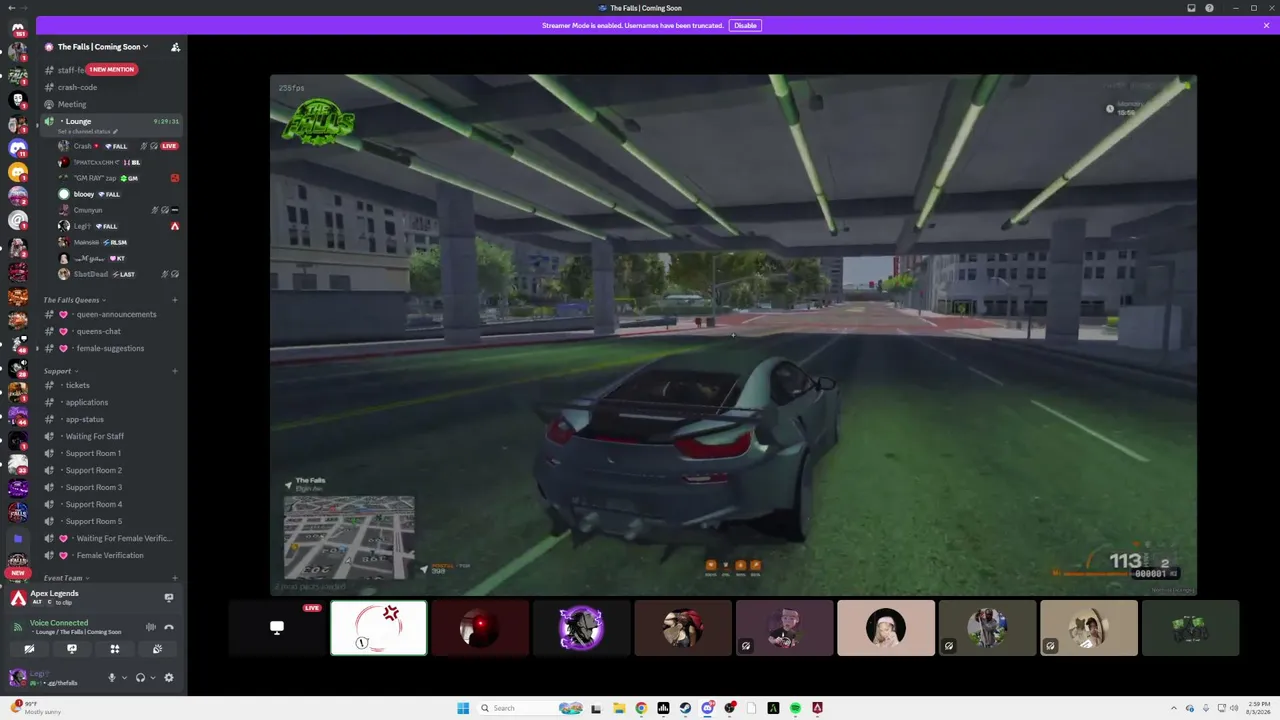Image resolution: width=1280 pixels, height=720 pixels.
Task: Mute your microphone in the user panel
Action: (x=112, y=678)
